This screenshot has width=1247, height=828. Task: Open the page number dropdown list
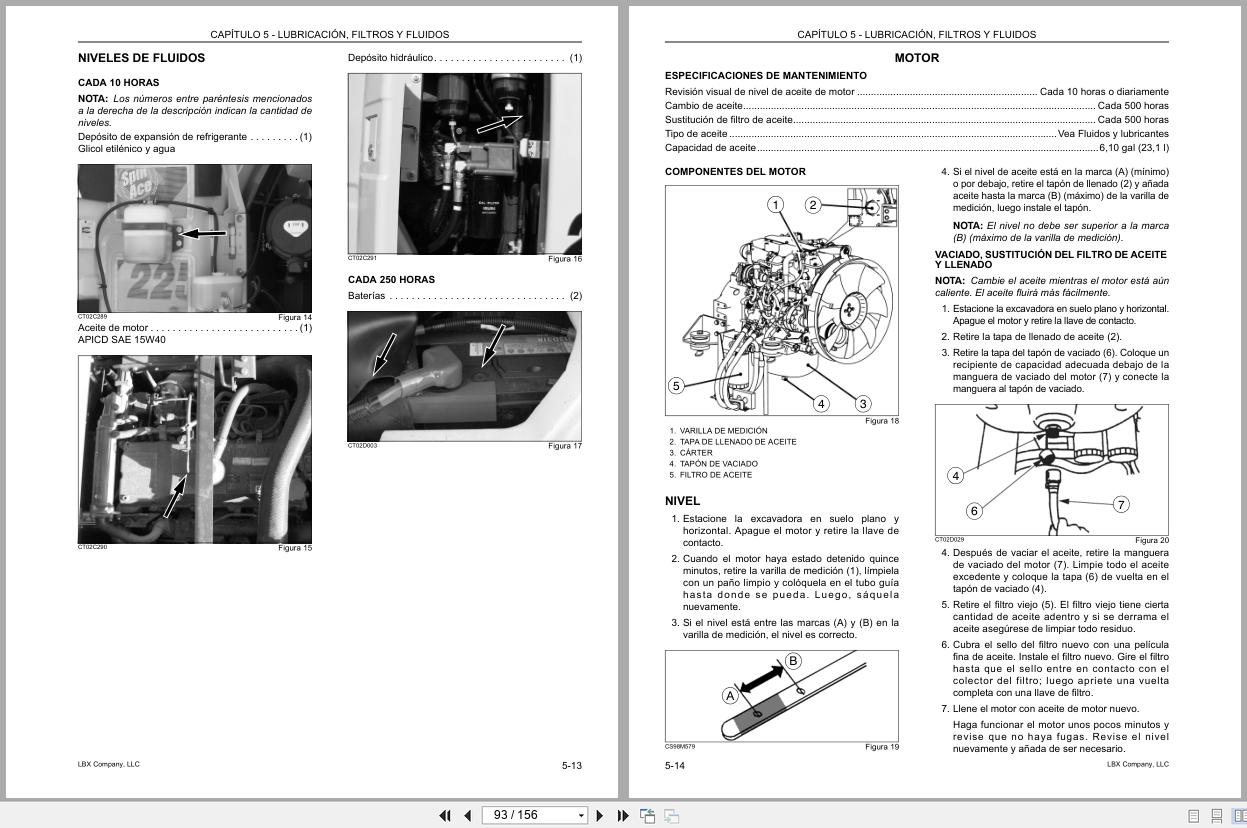point(581,815)
